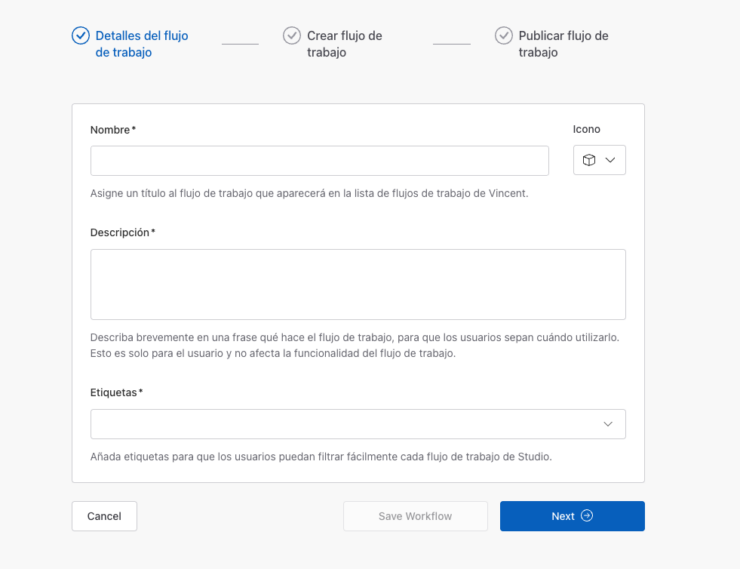This screenshot has height=569, width=740.
Task: Click the checkmark icon beside Crear flujo
Action: [x=292, y=36]
